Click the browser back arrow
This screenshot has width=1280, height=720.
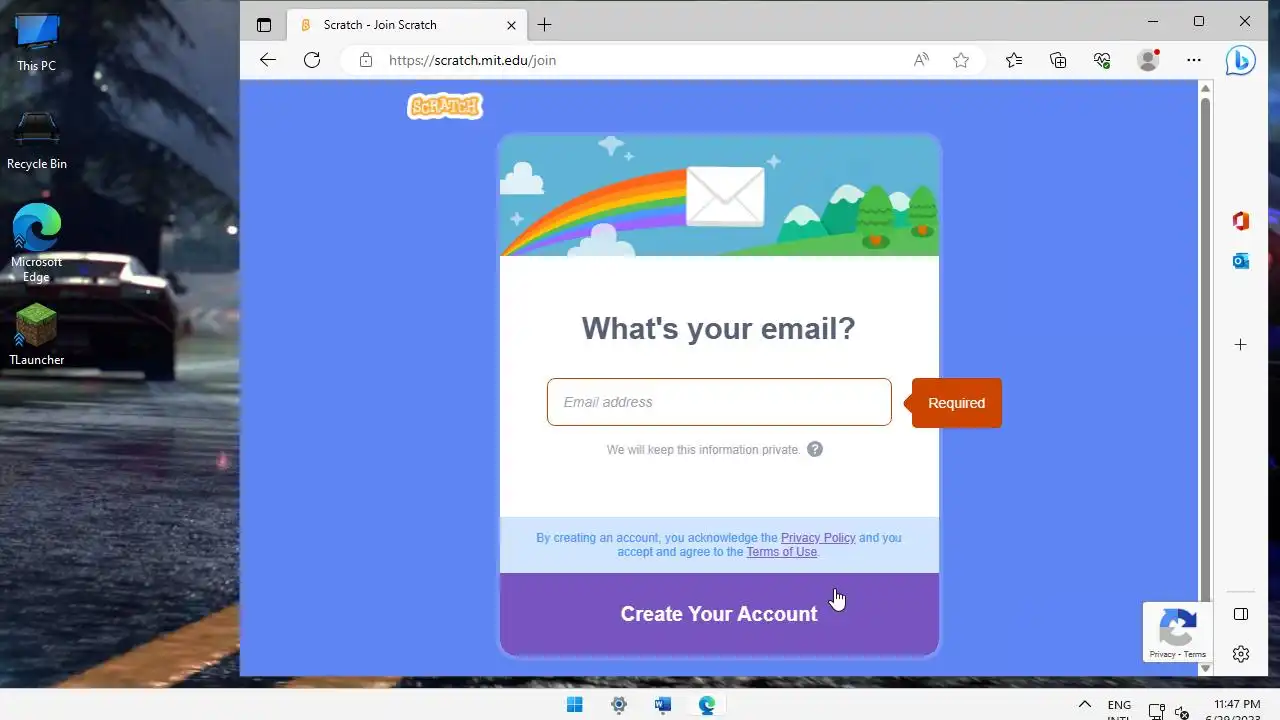[x=267, y=60]
